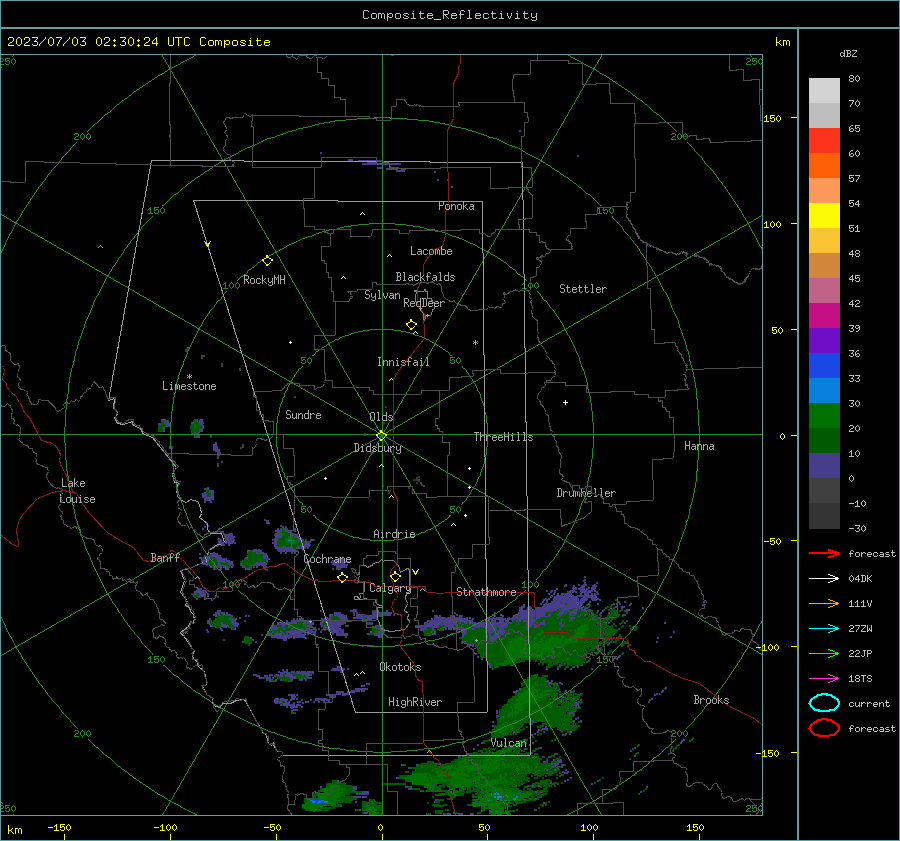Click the Innisfail city label

point(403,362)
